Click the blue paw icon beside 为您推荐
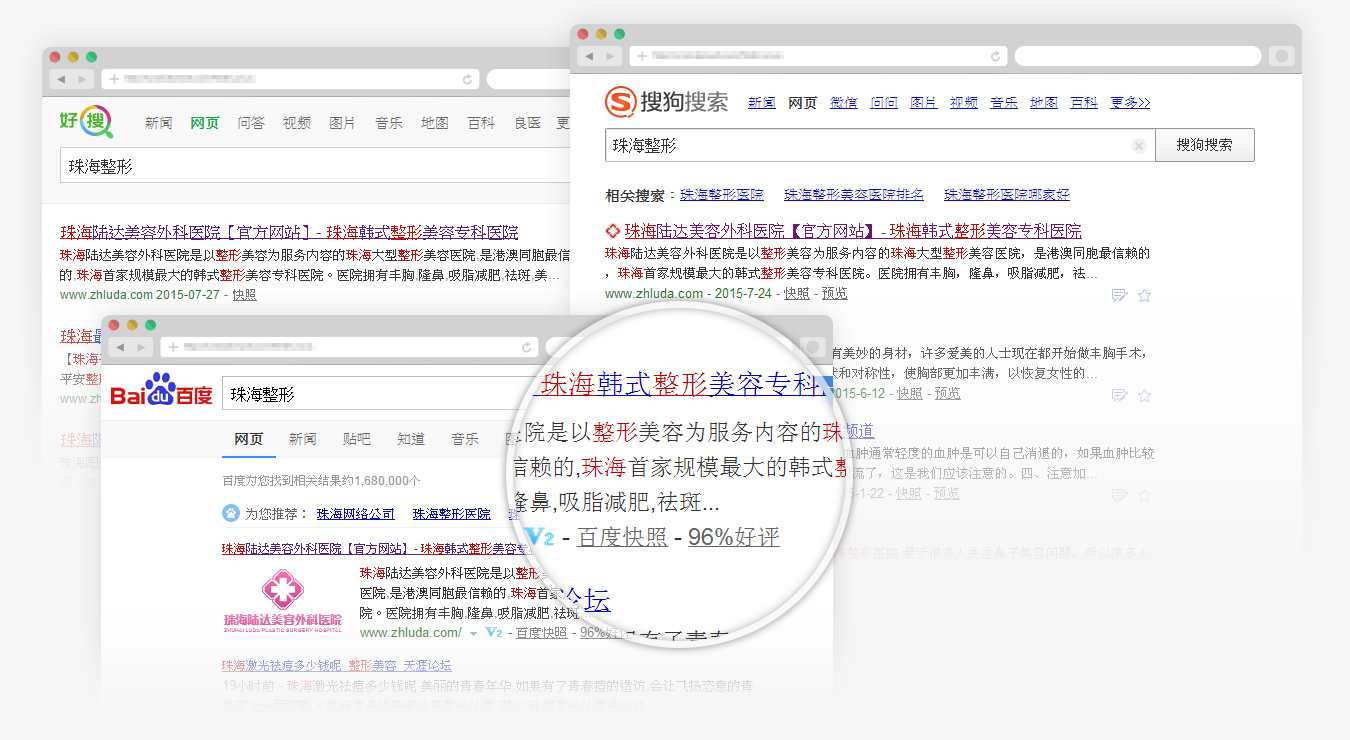This screenshot has height=740, width=1350. [231, 514]
